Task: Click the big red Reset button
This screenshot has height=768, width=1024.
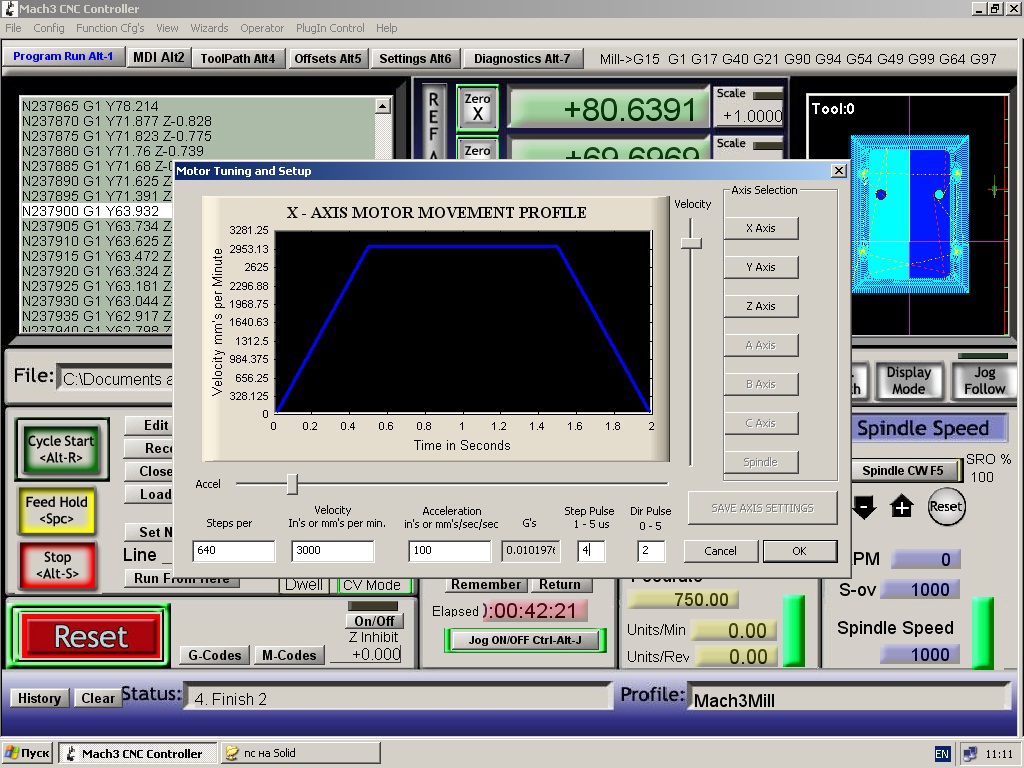Action: [89, 636]
